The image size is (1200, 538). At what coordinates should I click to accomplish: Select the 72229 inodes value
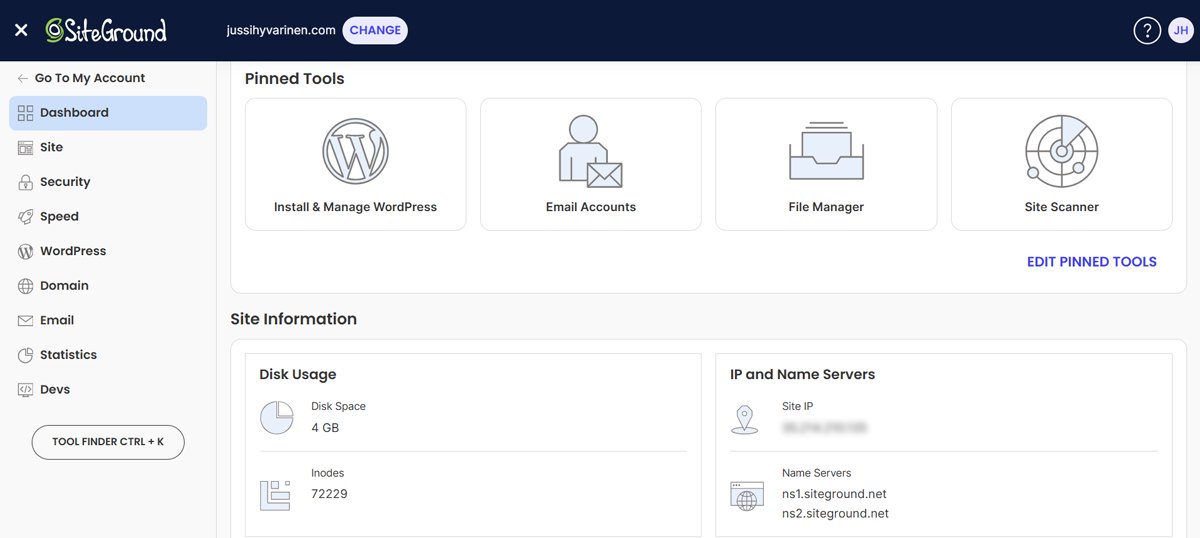click(329, 494)
